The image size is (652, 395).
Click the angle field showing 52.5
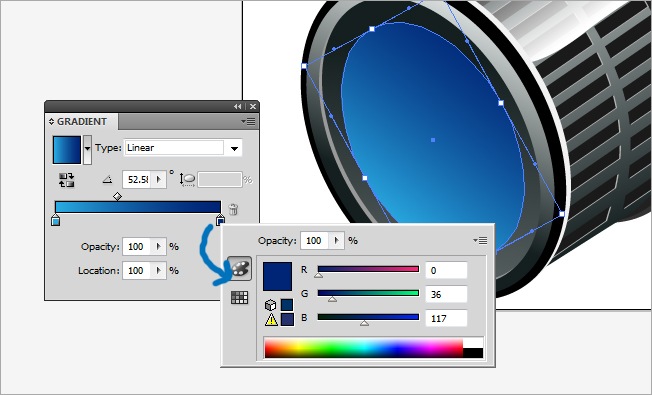[x=137, y=180]
